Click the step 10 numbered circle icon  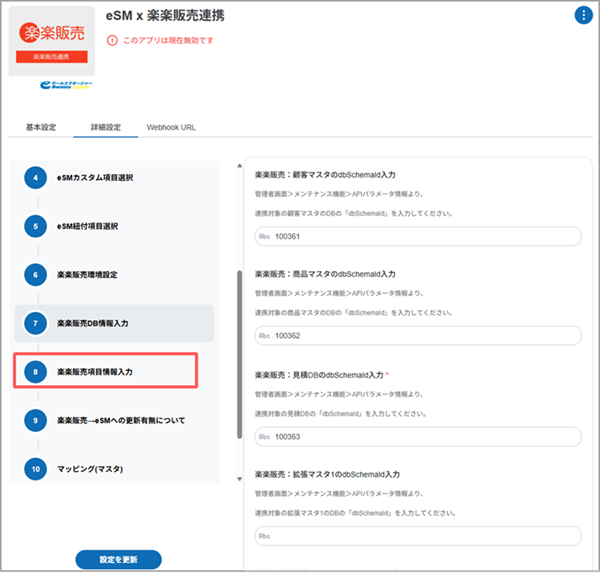coord(35,469)
